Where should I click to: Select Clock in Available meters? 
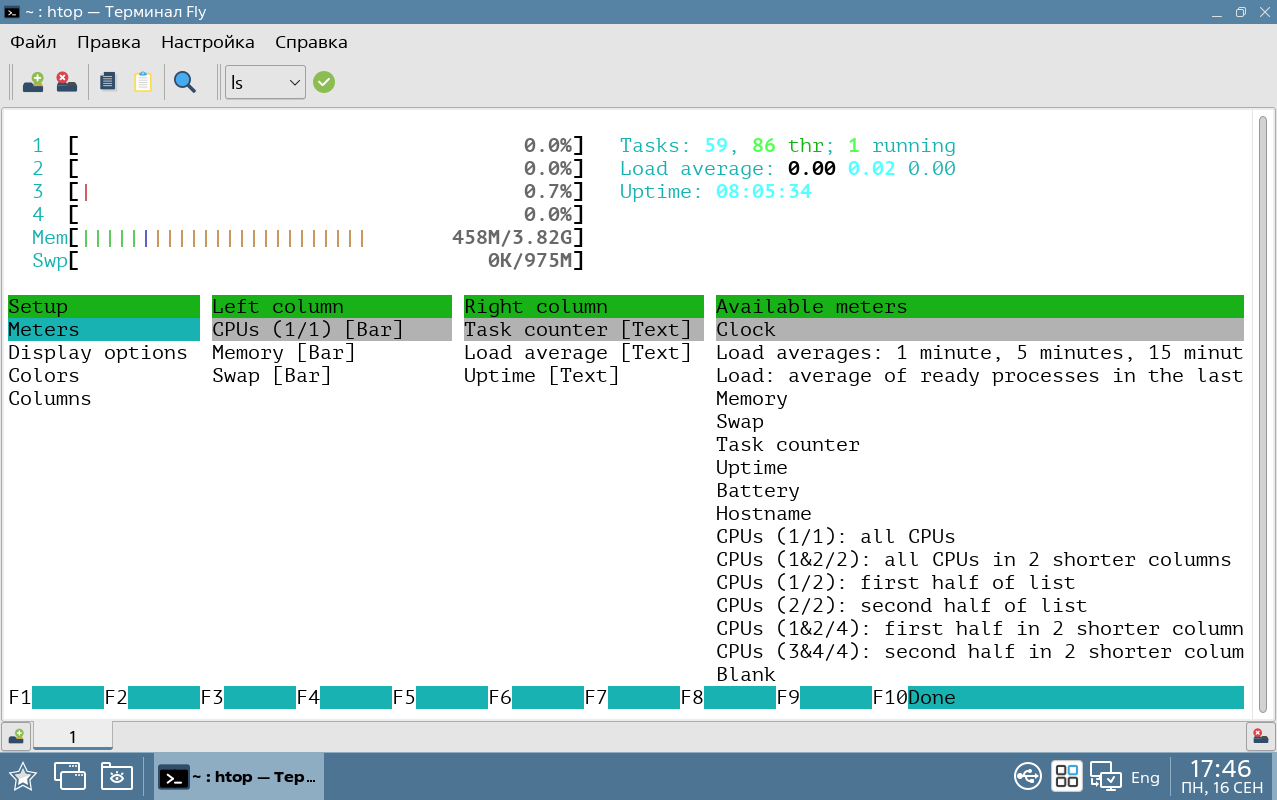(980, 330)
